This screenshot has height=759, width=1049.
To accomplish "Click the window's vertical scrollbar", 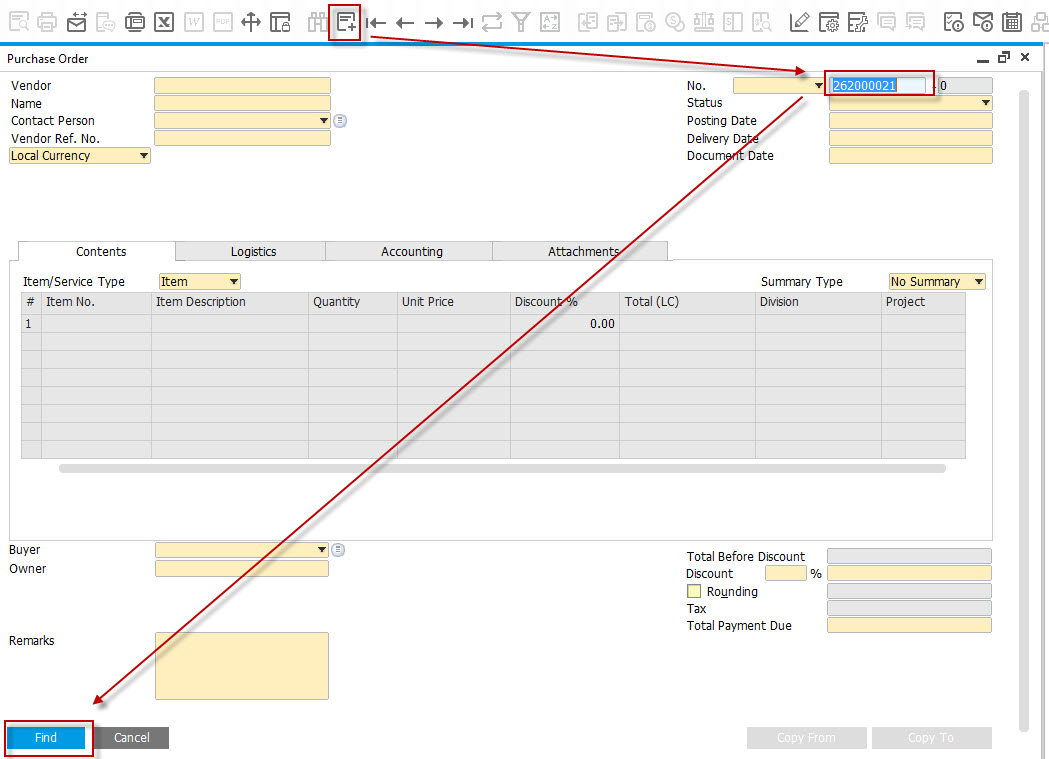I will (1024, 410).
